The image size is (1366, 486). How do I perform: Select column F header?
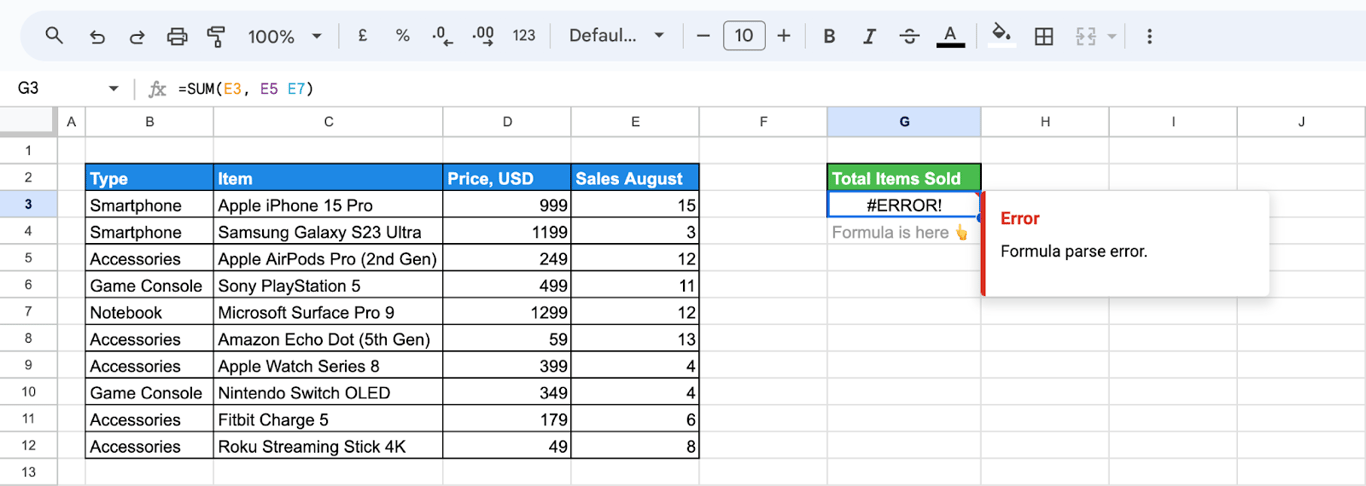[x=763, y=122]
